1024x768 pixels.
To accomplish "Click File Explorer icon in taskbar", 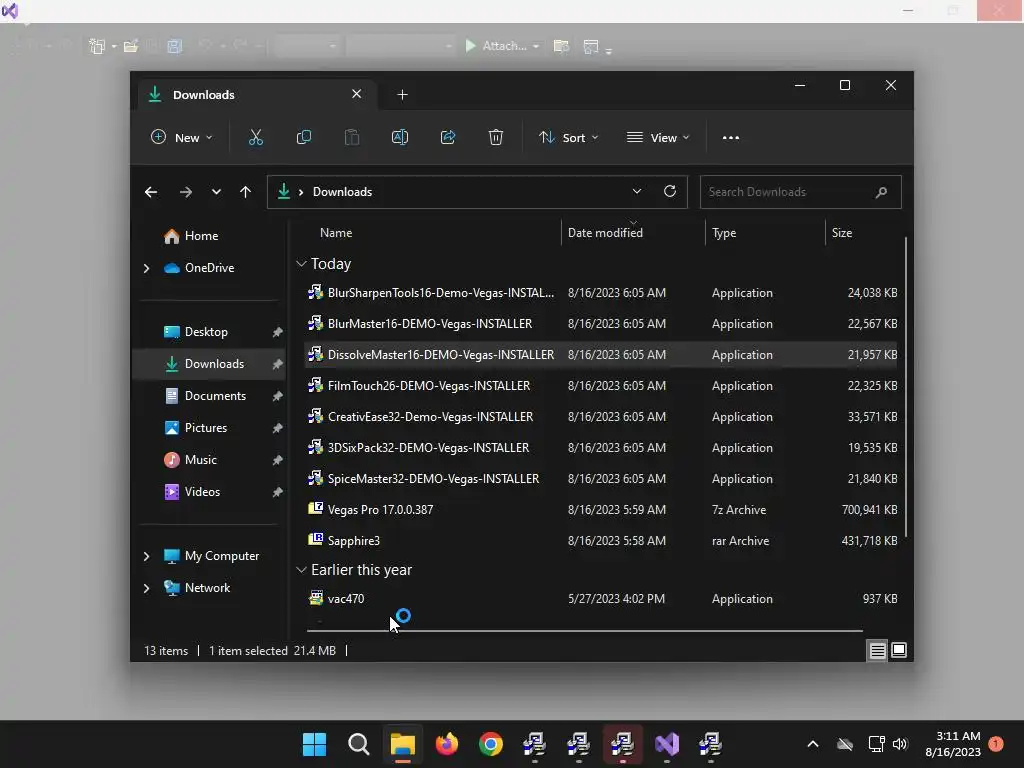I will click(x=402, y=744).
